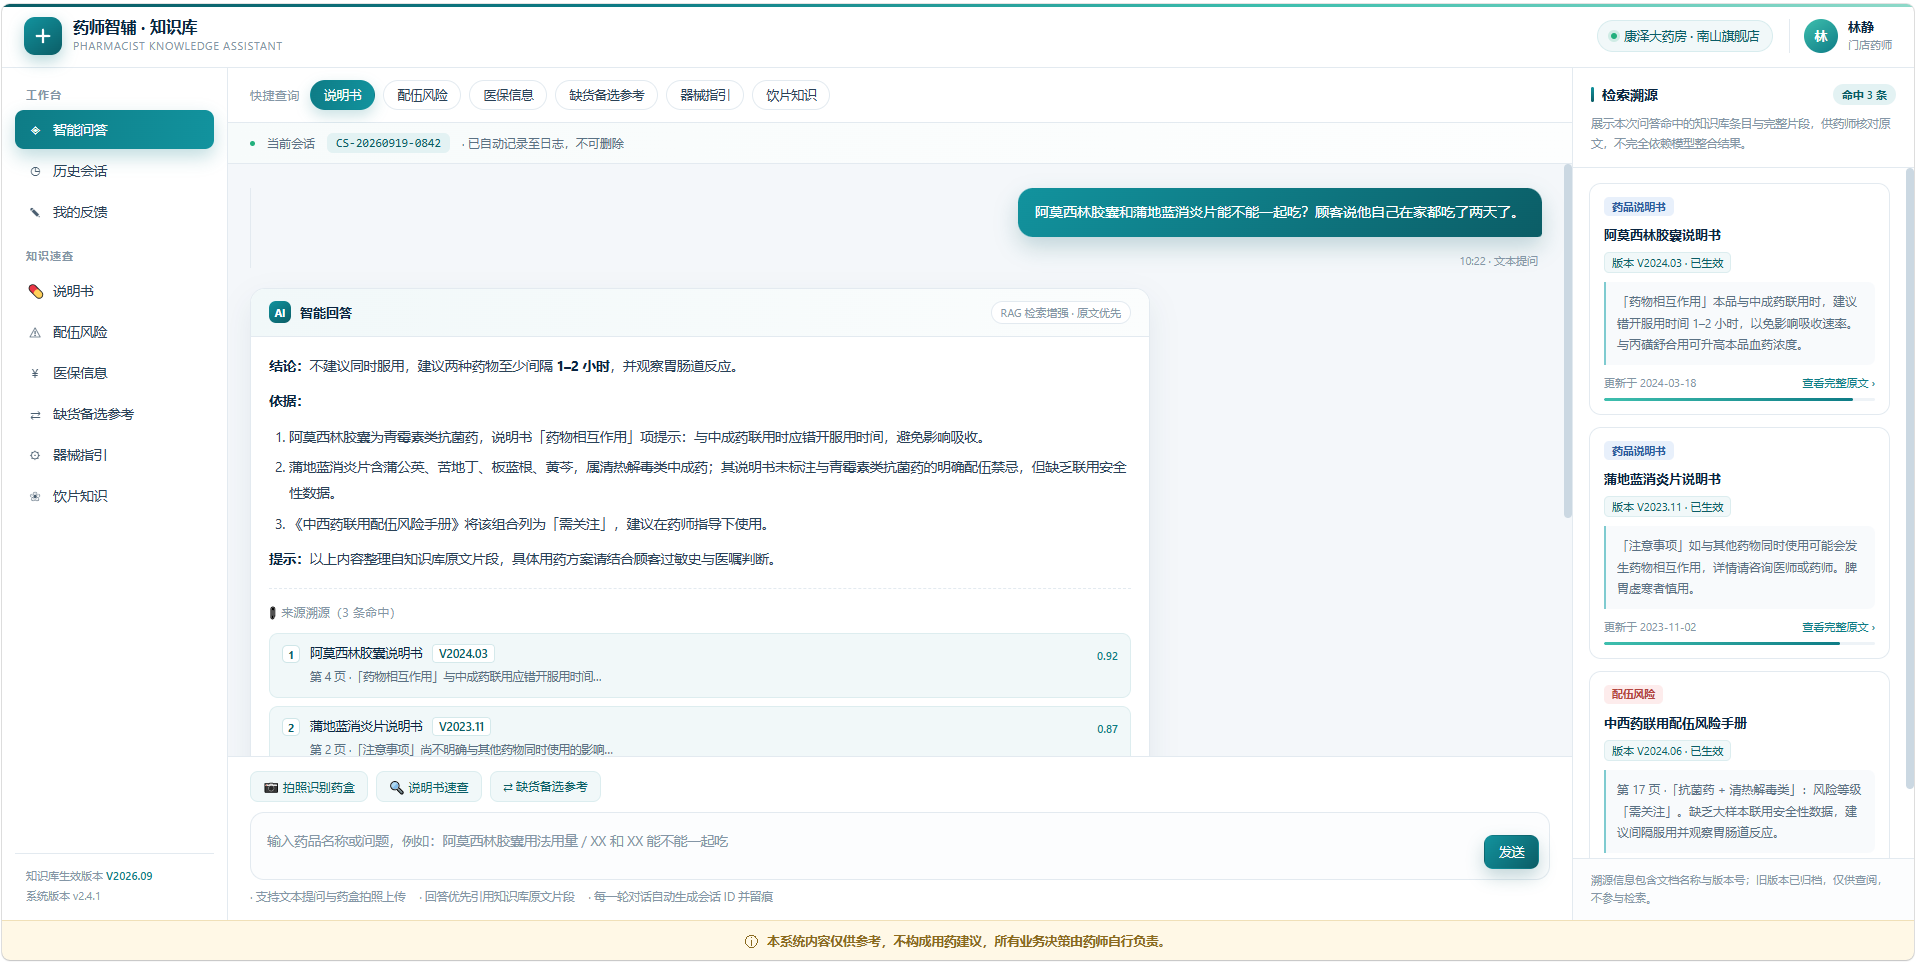The image size is (1917, 963).
Task: Open the 器械指引 quick query tab
Action: pyautogui.click(x=705, y=95)
